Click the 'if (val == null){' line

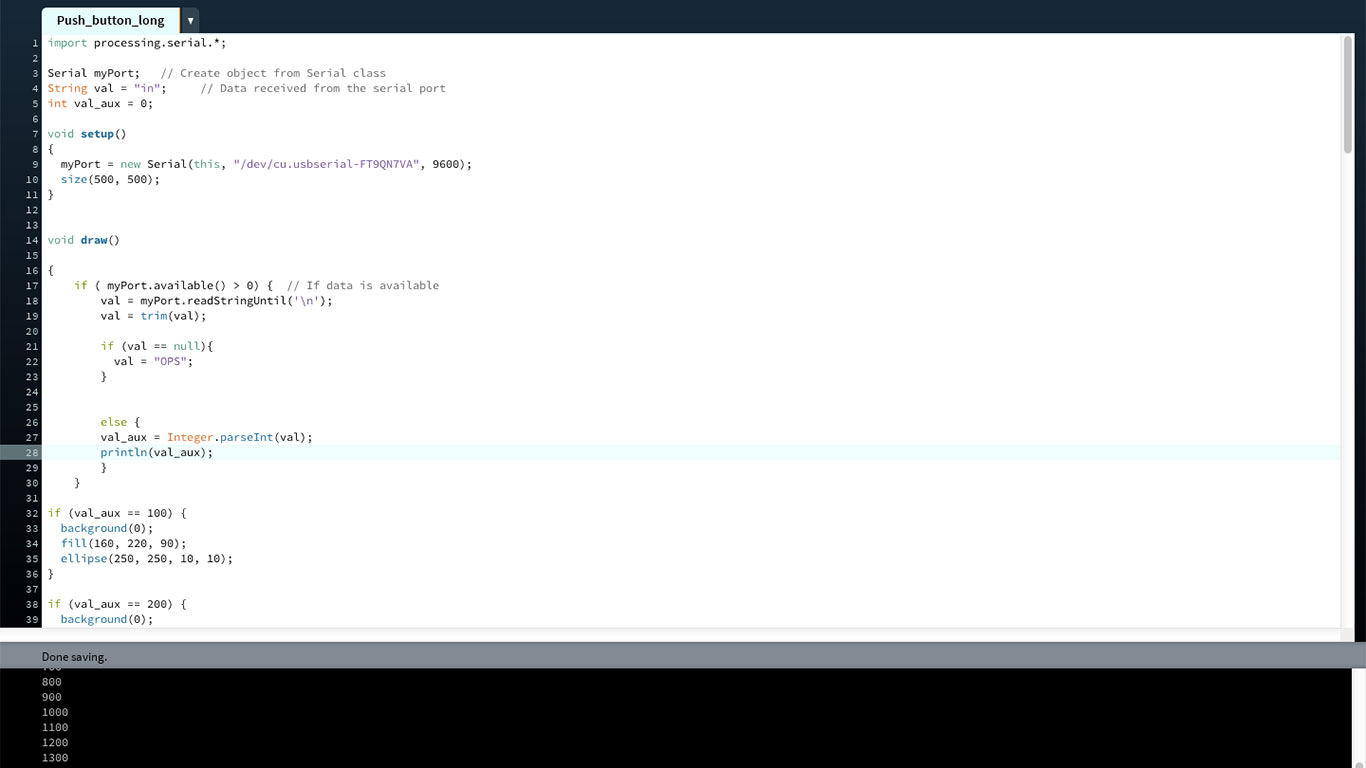coord(157,346)
